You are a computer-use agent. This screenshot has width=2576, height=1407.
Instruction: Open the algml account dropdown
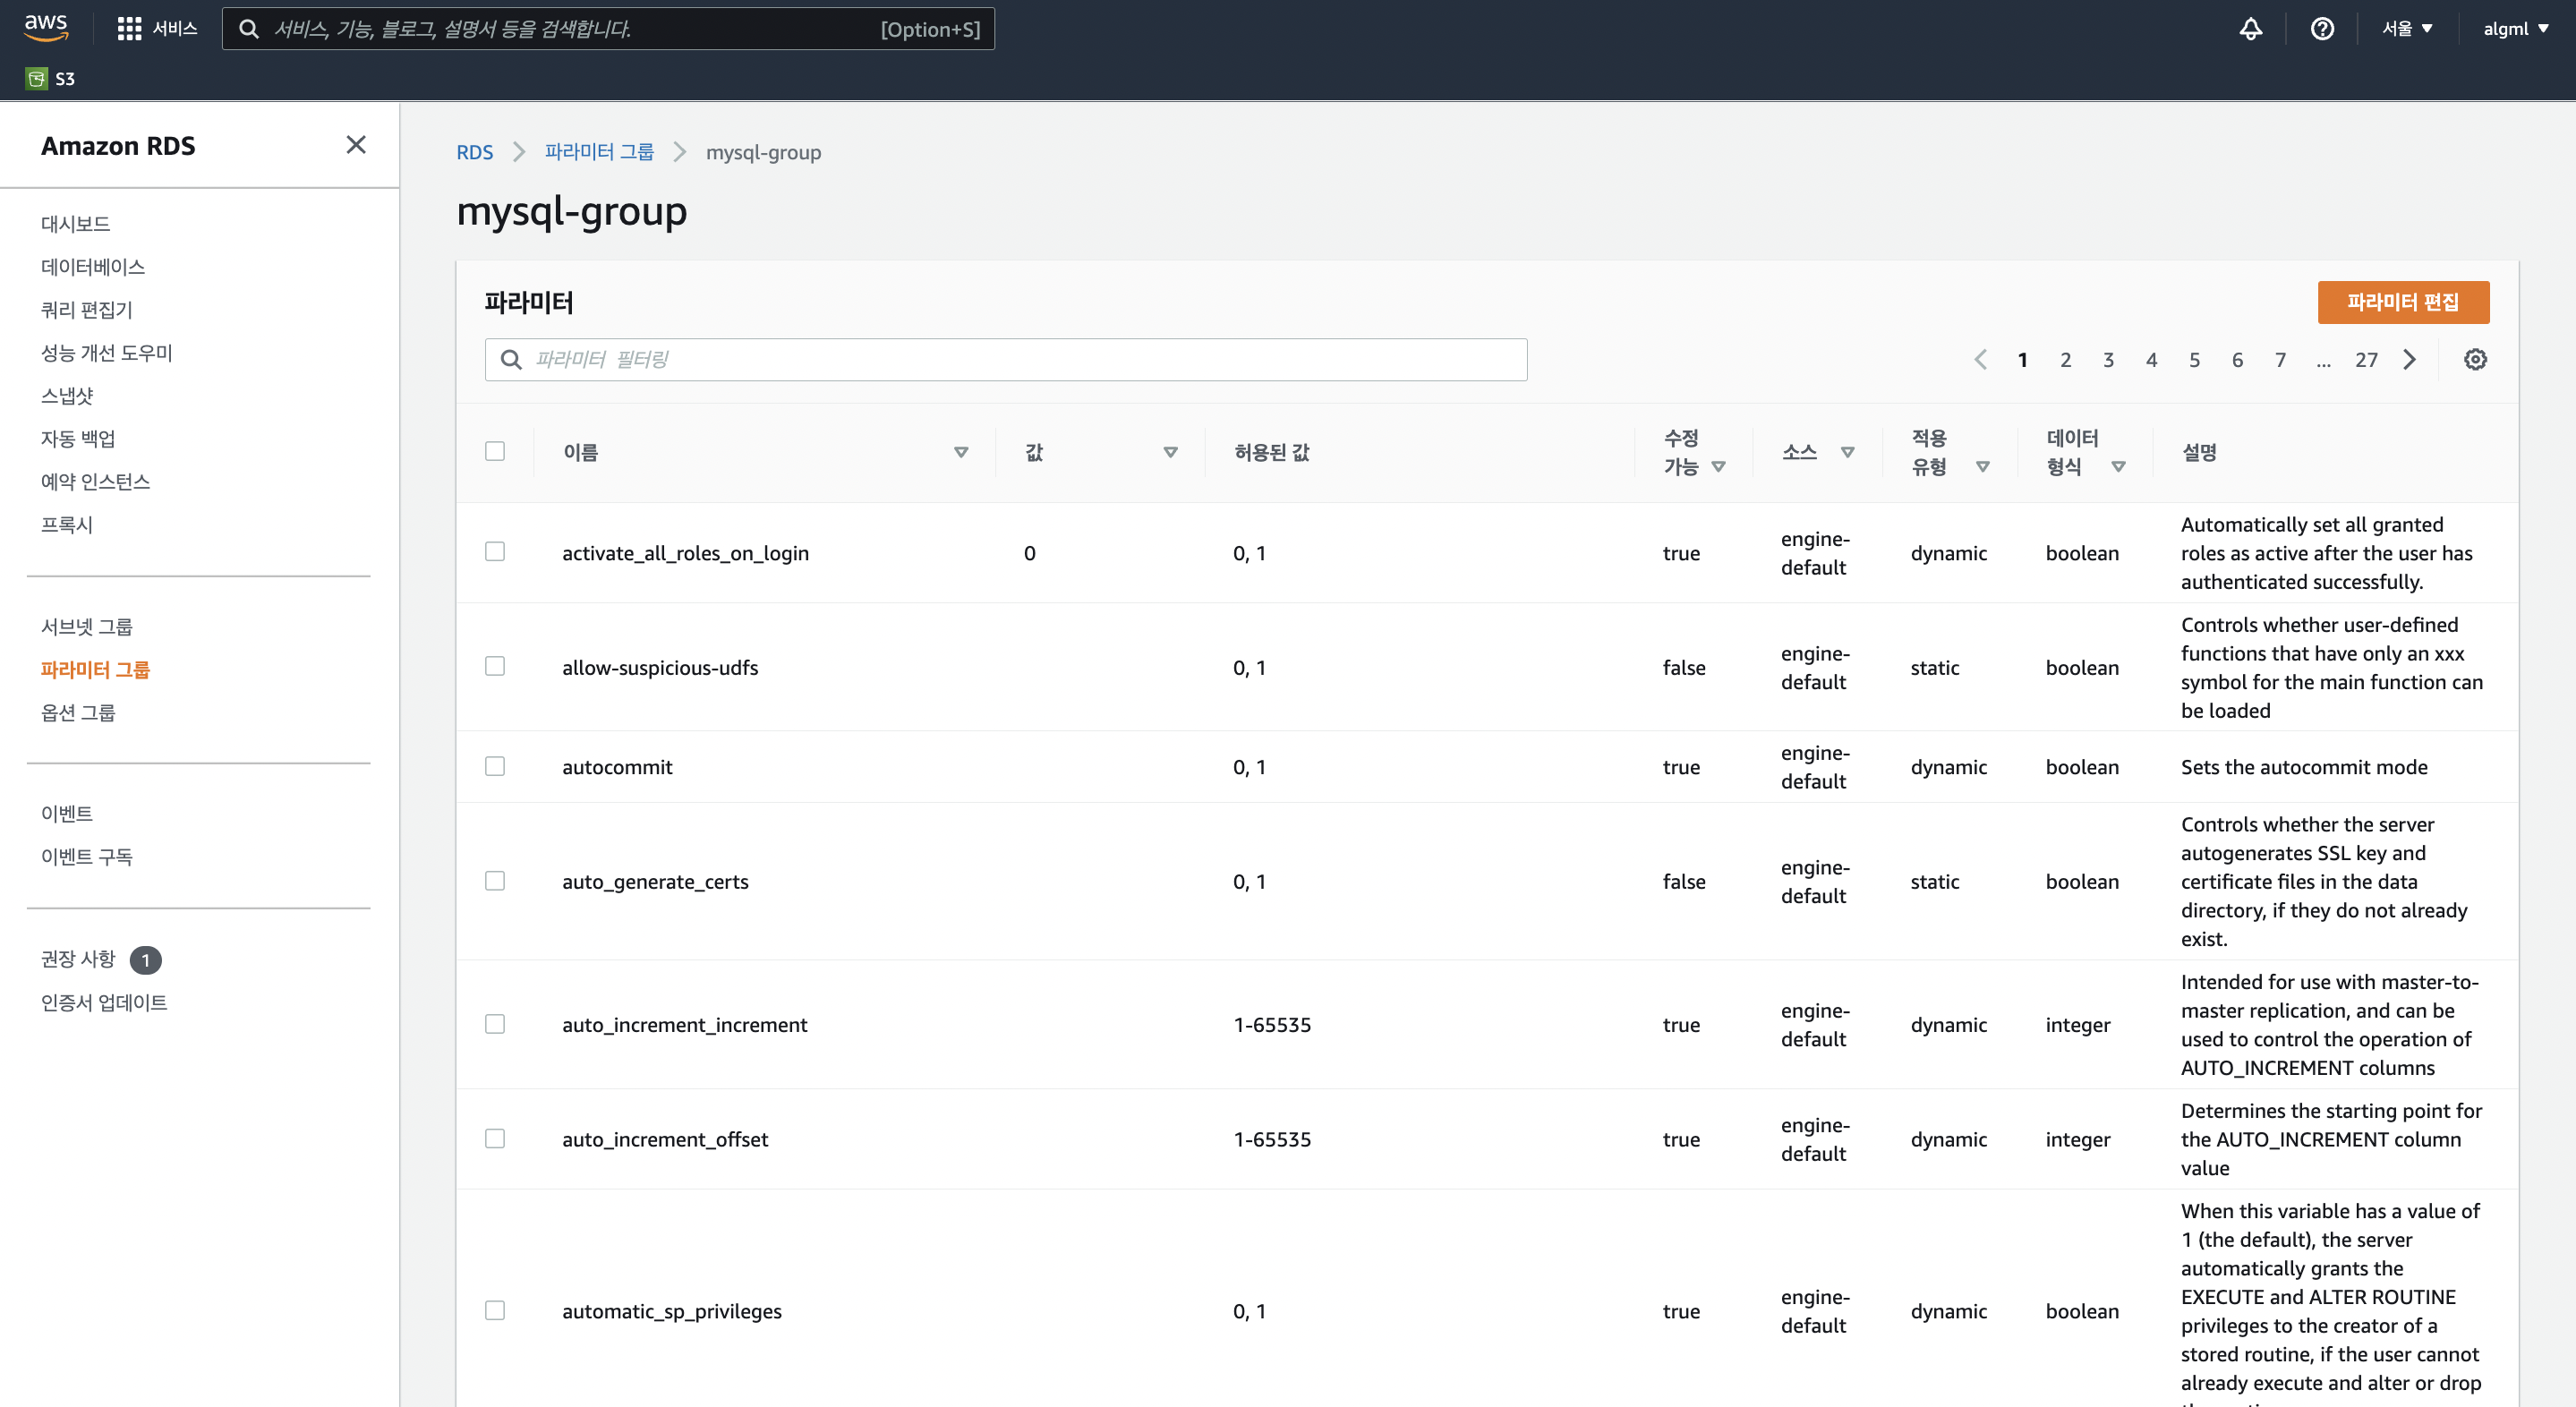pos(2515,29)
